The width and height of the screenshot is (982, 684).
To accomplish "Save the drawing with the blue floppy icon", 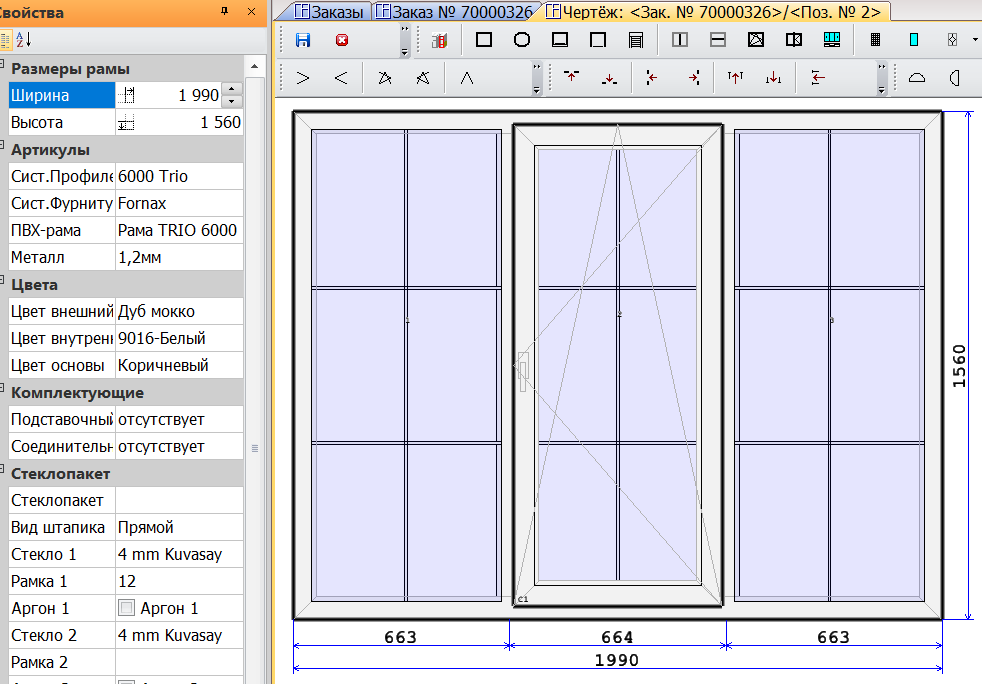I will [303, 40].
